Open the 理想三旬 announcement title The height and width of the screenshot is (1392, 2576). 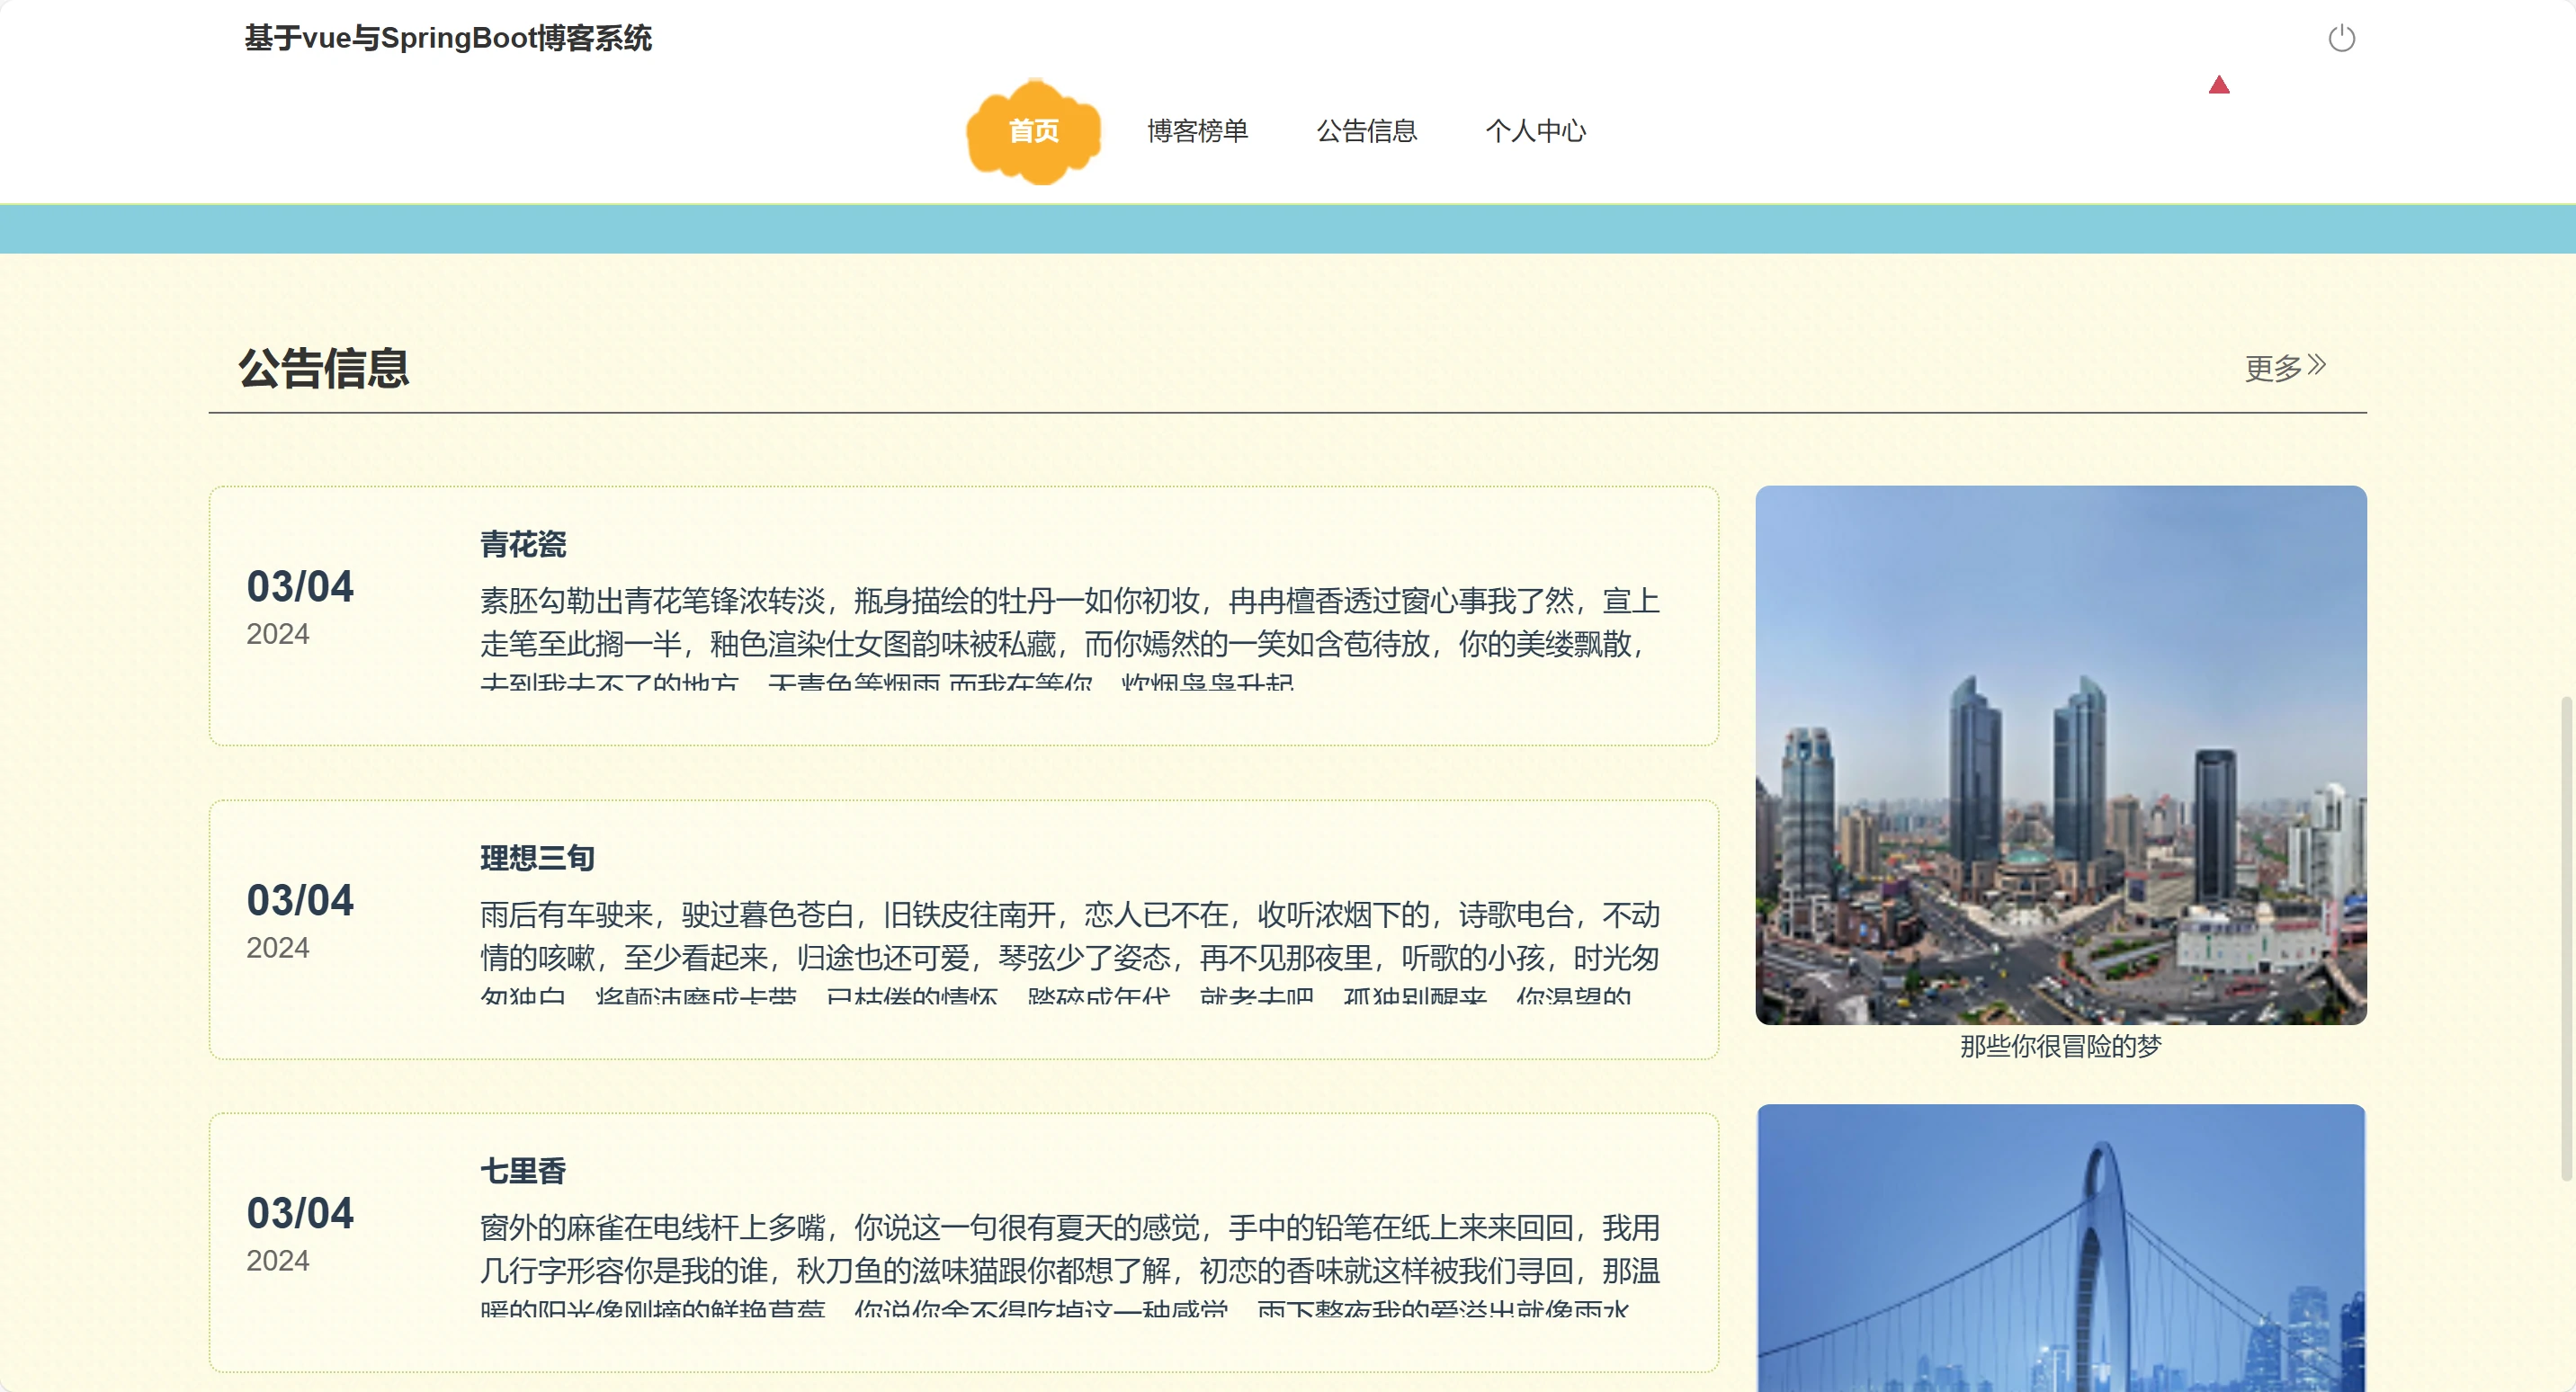coord(537,857)
